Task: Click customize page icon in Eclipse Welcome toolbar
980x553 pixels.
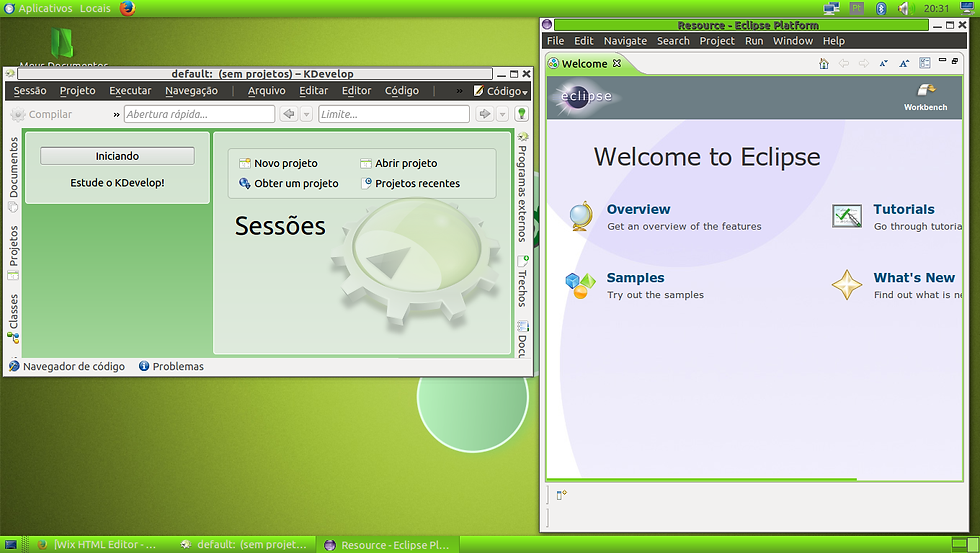Action: pos(924,63)
